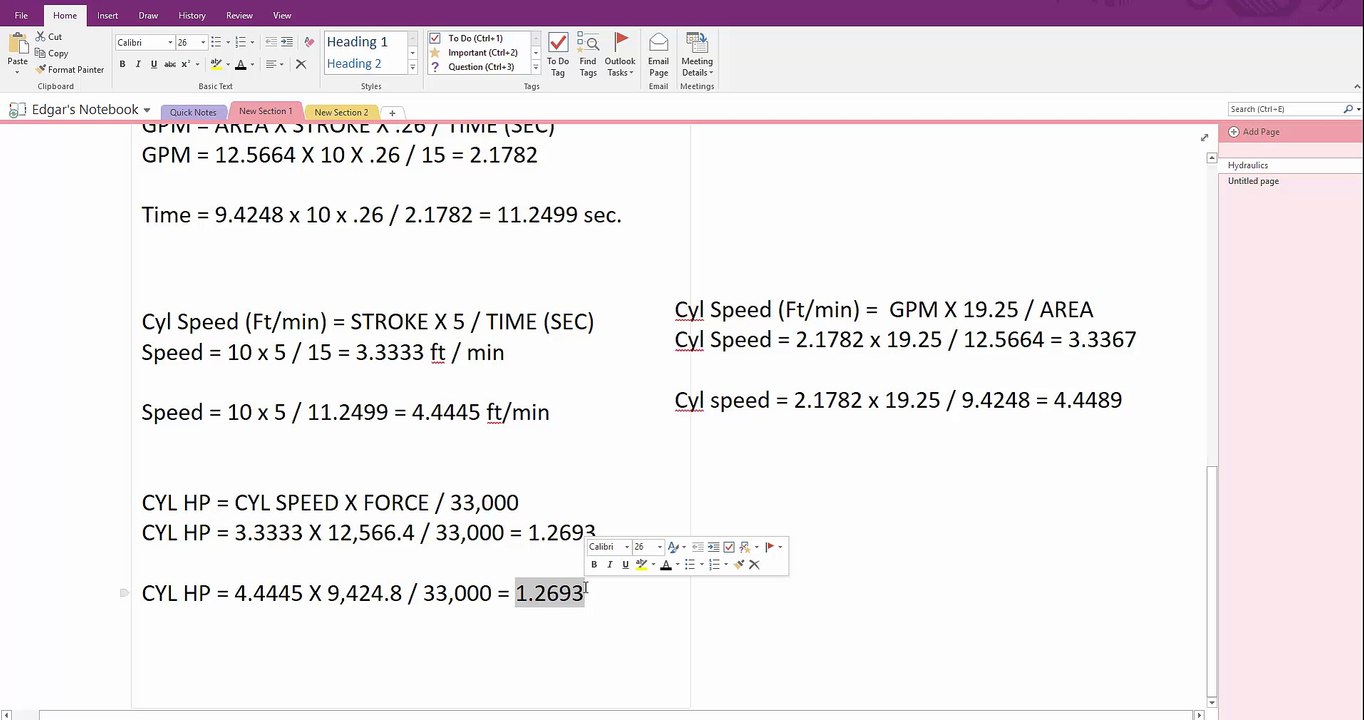
Task: Add To Do checkbox tag from mini toolbar
Action: click(x=729, y=547)
